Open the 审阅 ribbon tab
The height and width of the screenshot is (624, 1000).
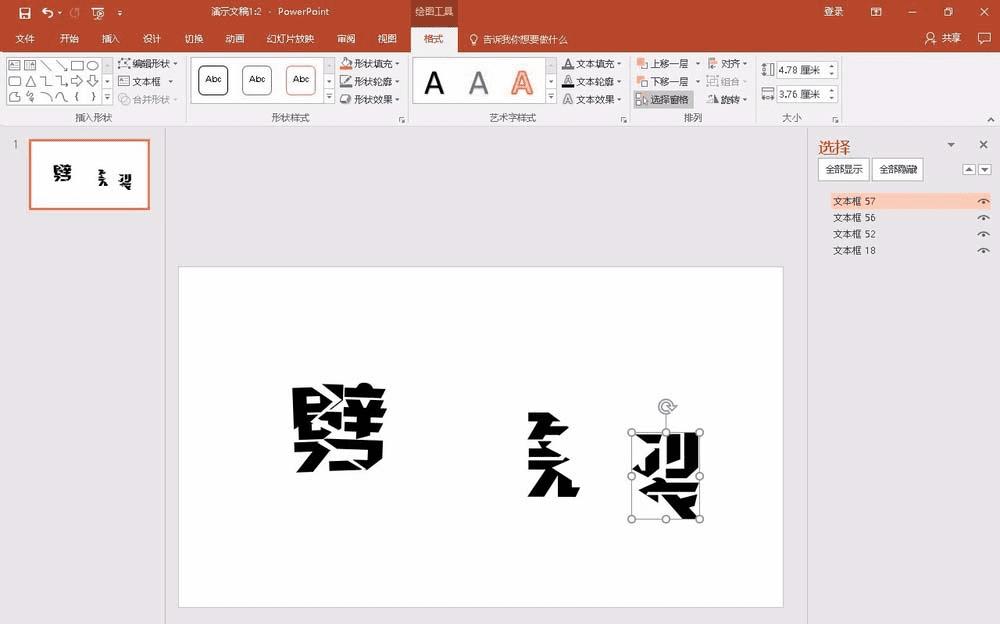346,39
